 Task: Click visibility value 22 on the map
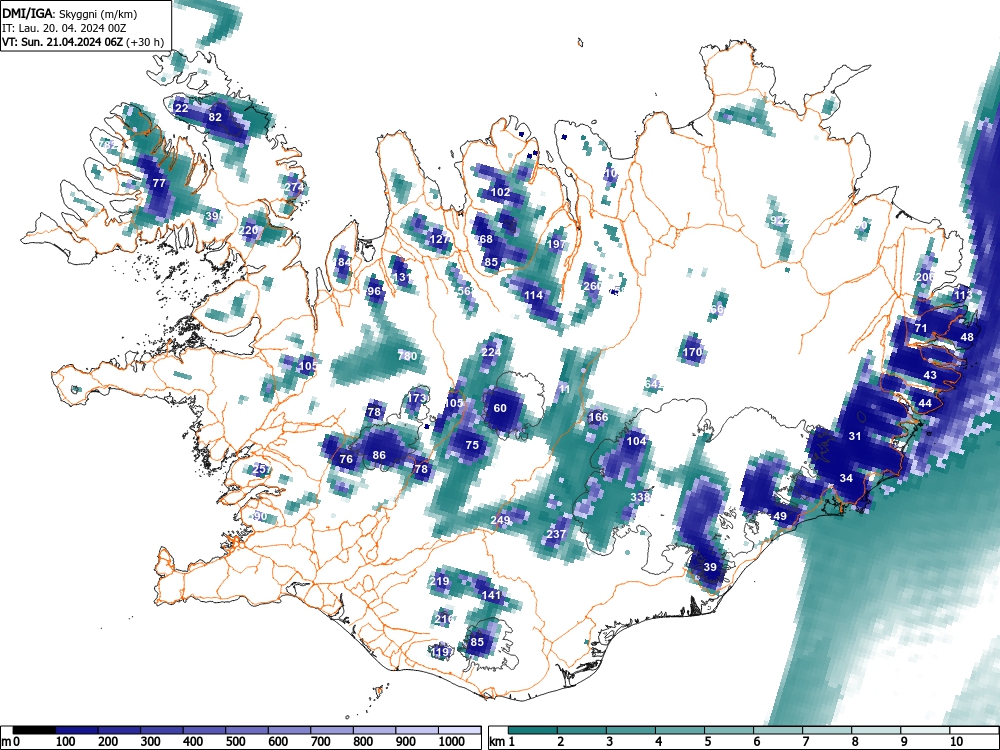click(x=181, y=108)
